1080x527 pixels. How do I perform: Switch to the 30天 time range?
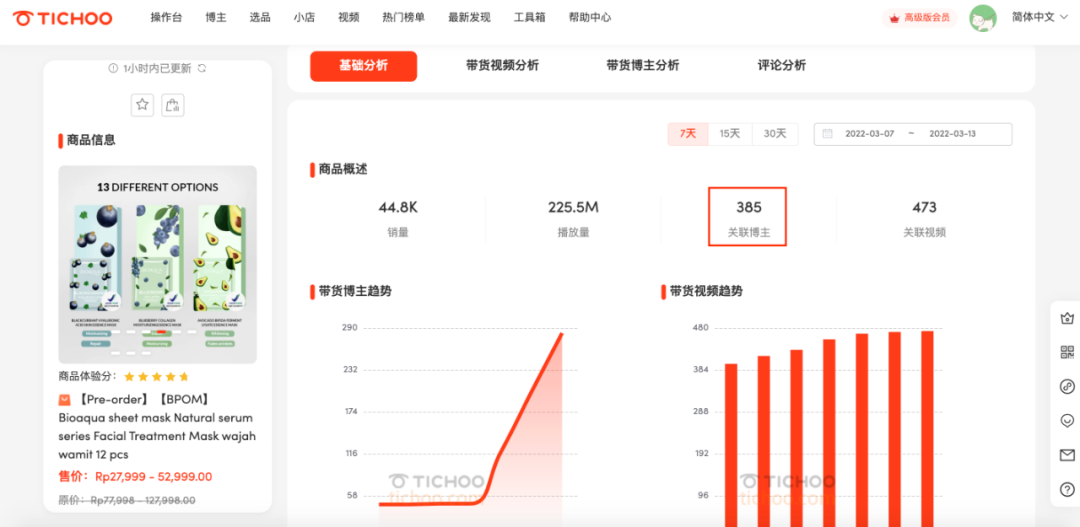point(775,134)
